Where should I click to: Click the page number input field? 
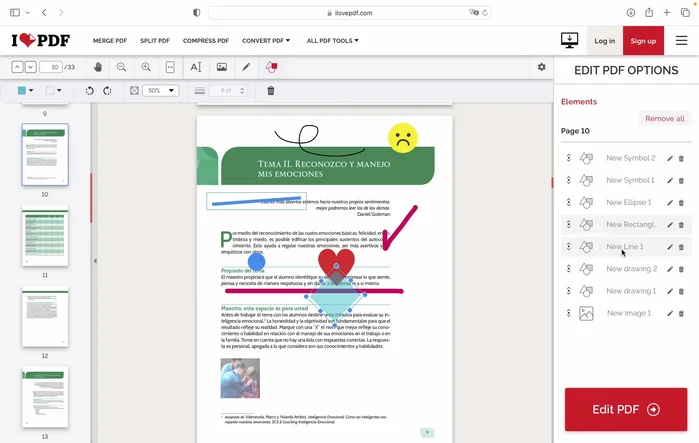(51, 67)
